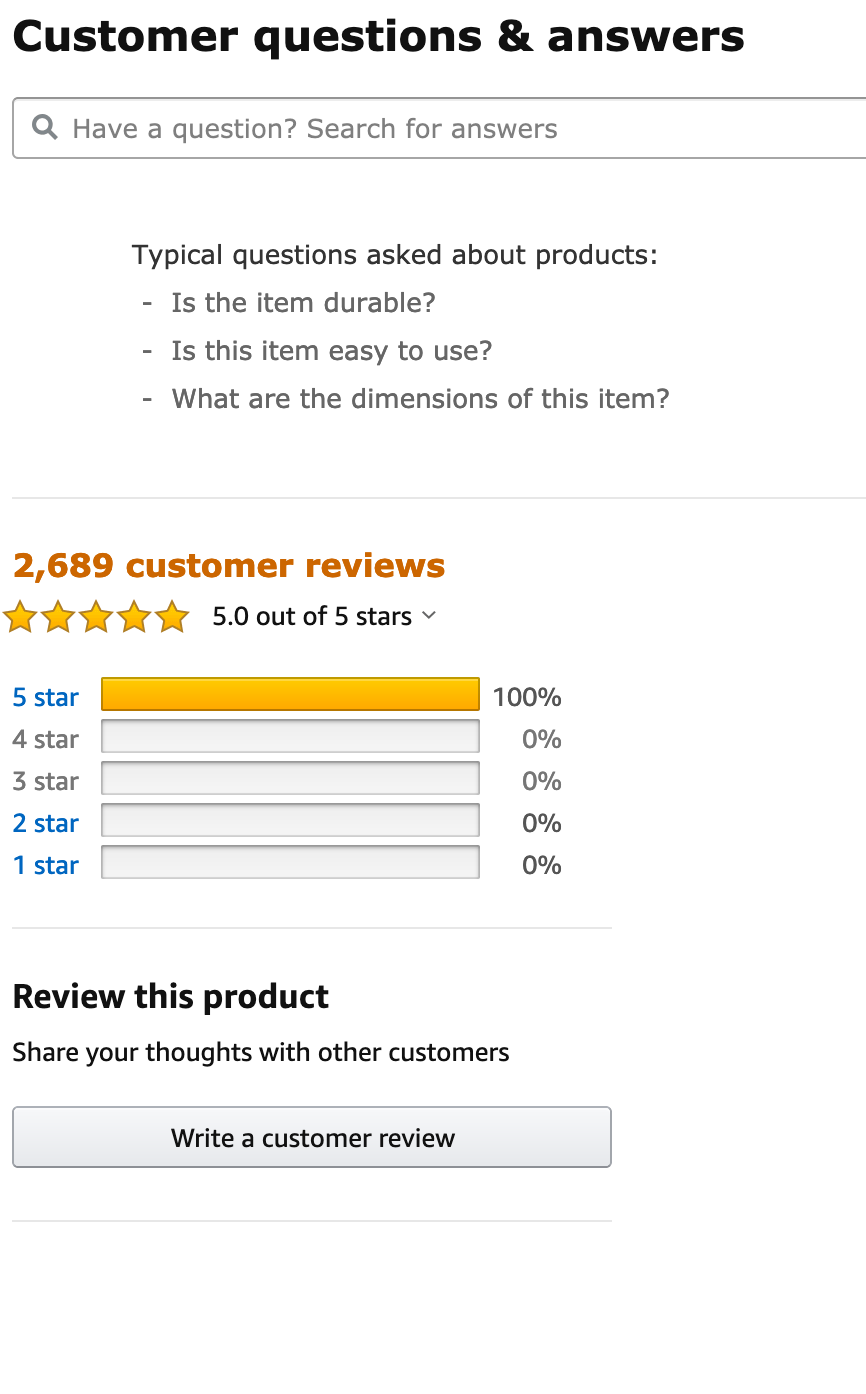Open the 2,689 customer reviews link
Viewport: 866px width, 1394px height.
(228, 565)
